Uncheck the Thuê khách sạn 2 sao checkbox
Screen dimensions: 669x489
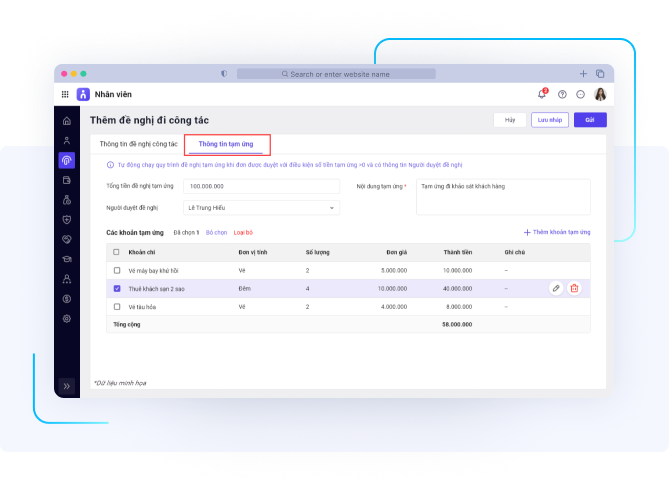(x=117, y=288)
